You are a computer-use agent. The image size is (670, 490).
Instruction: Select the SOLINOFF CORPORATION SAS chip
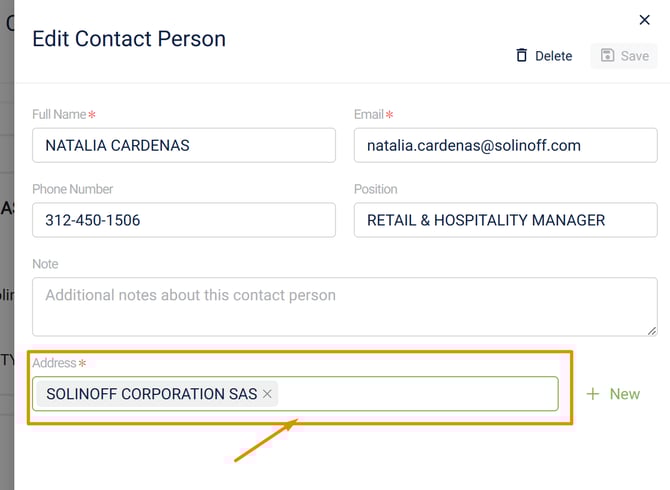150,394
